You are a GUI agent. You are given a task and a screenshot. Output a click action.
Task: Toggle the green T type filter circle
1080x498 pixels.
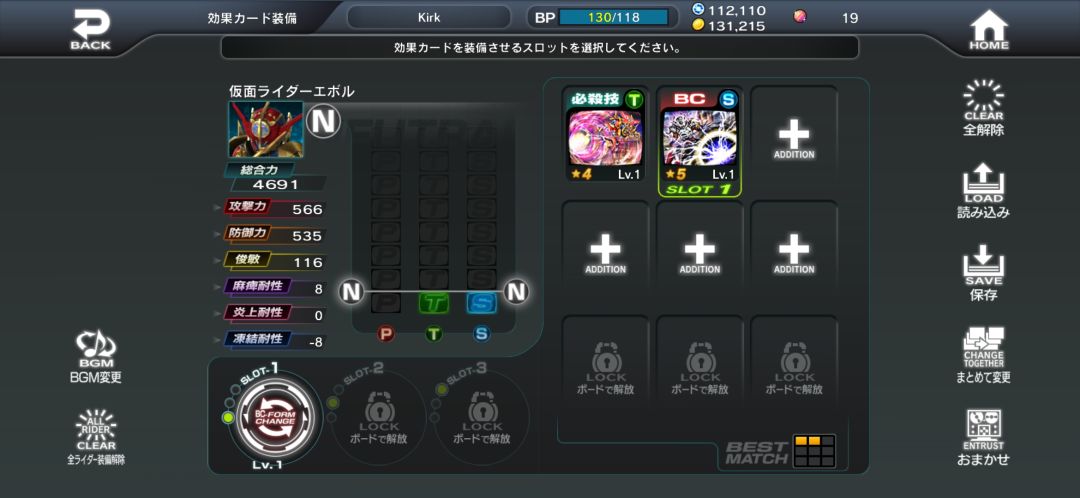point(433,334)
